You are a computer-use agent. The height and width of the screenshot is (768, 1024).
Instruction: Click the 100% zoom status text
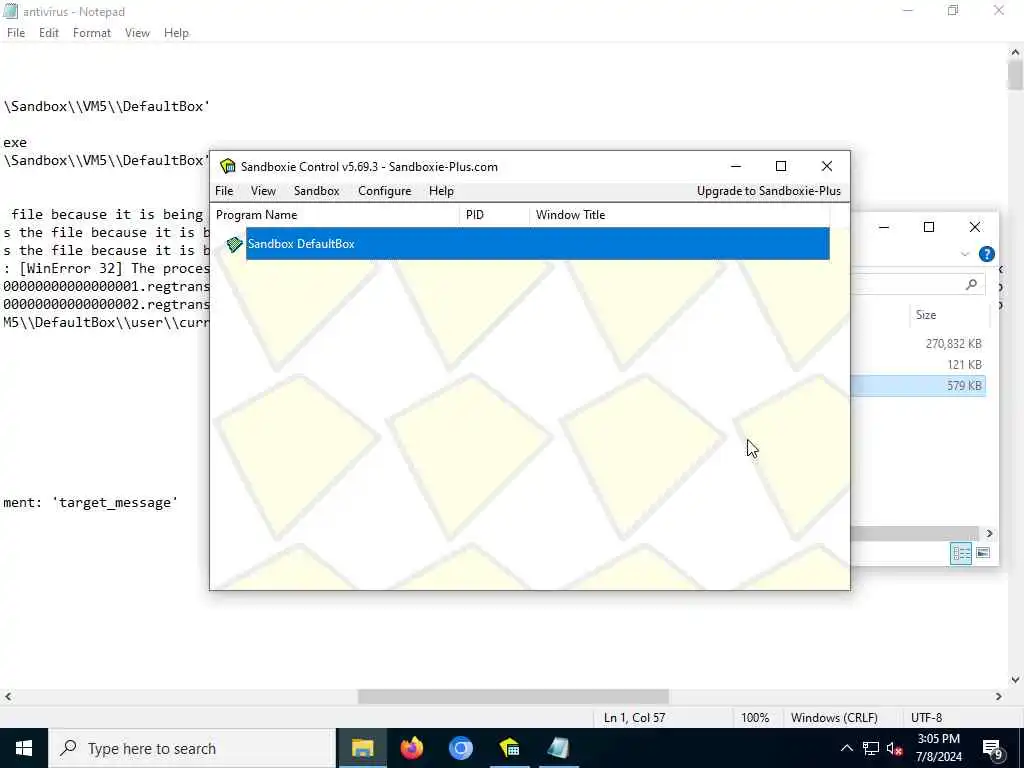pyautogui.click(x=755, y=718)
